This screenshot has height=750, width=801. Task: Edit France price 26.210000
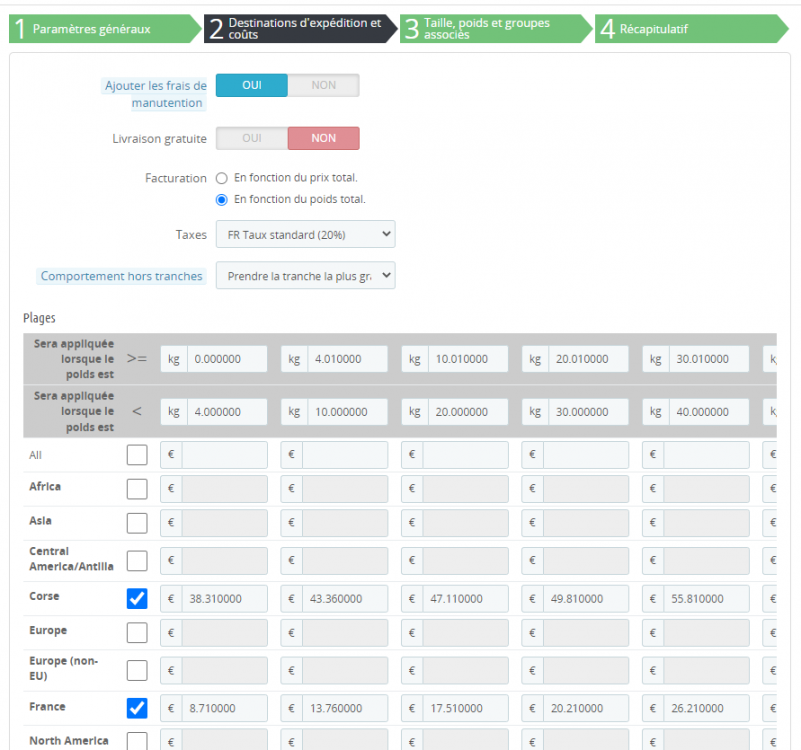pyautogui.click(x=706, y=708)
